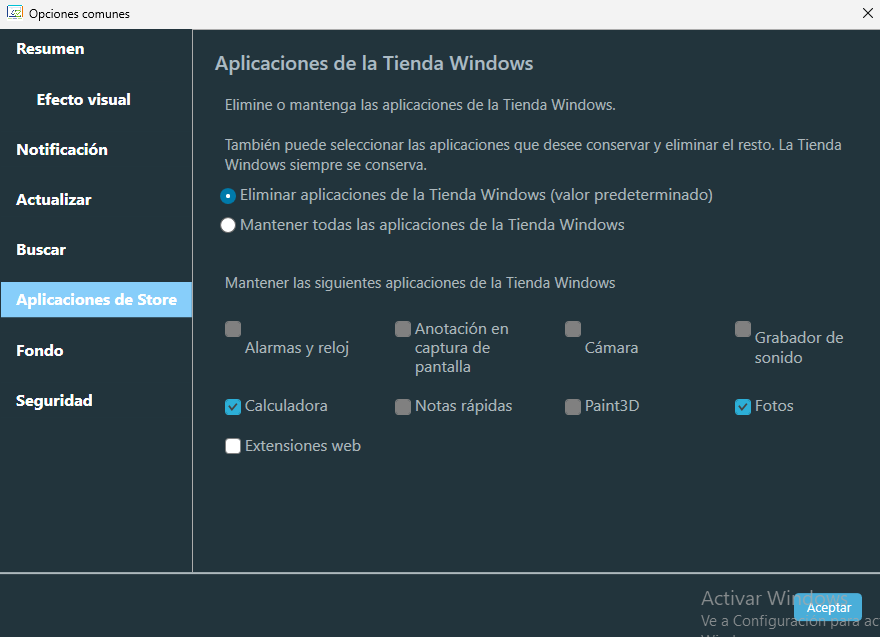This screenshot has width=880, height=637.
Task: Check Grabador de sonido option
Action: pyautogui.click(x=743, y=329)
